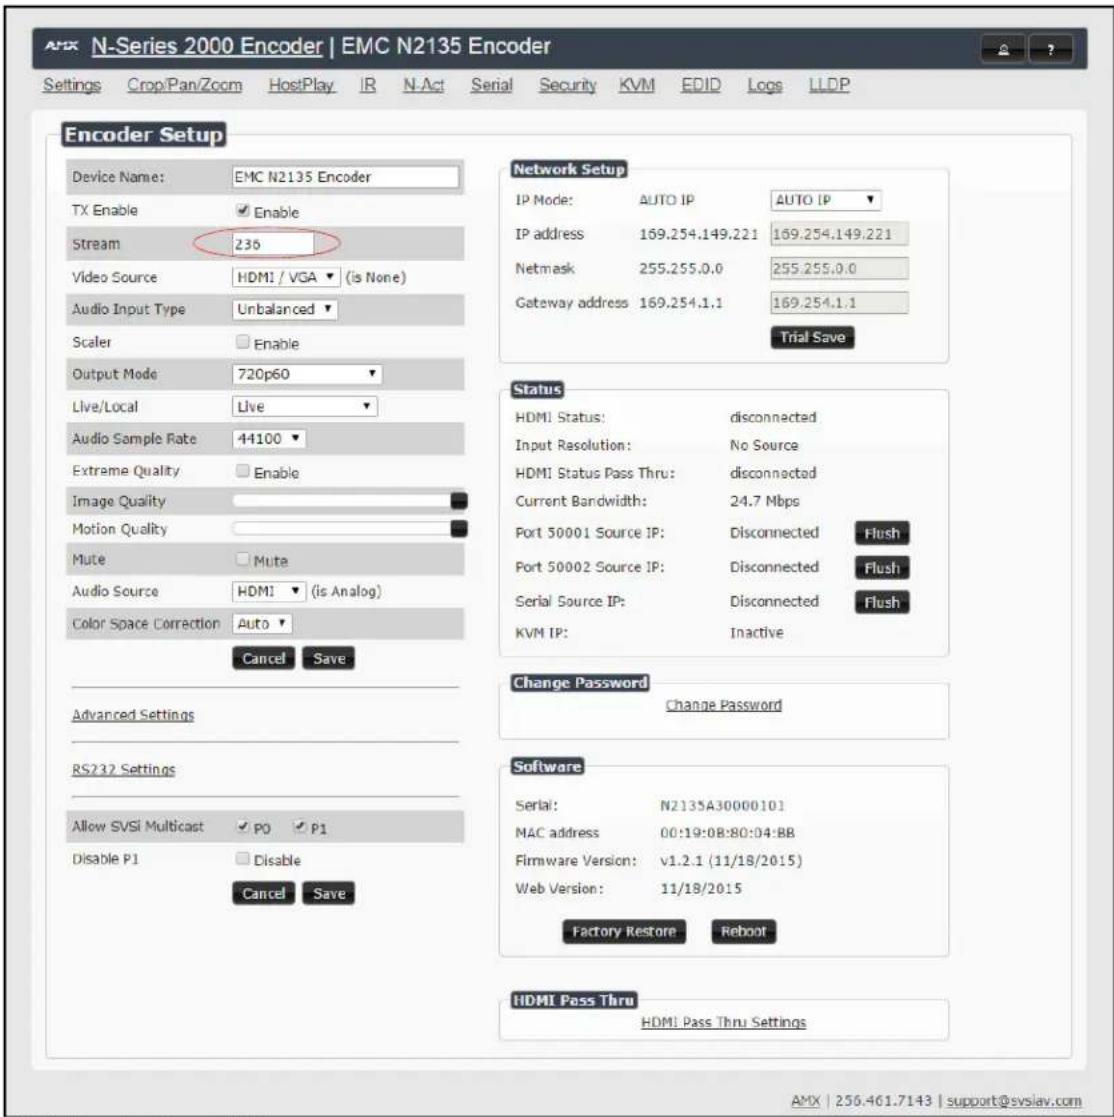Open the Audio Source HDMI dropdown
Image resolution: width=1114 pixels, height=1117 pixels.
tap(269, 591)
